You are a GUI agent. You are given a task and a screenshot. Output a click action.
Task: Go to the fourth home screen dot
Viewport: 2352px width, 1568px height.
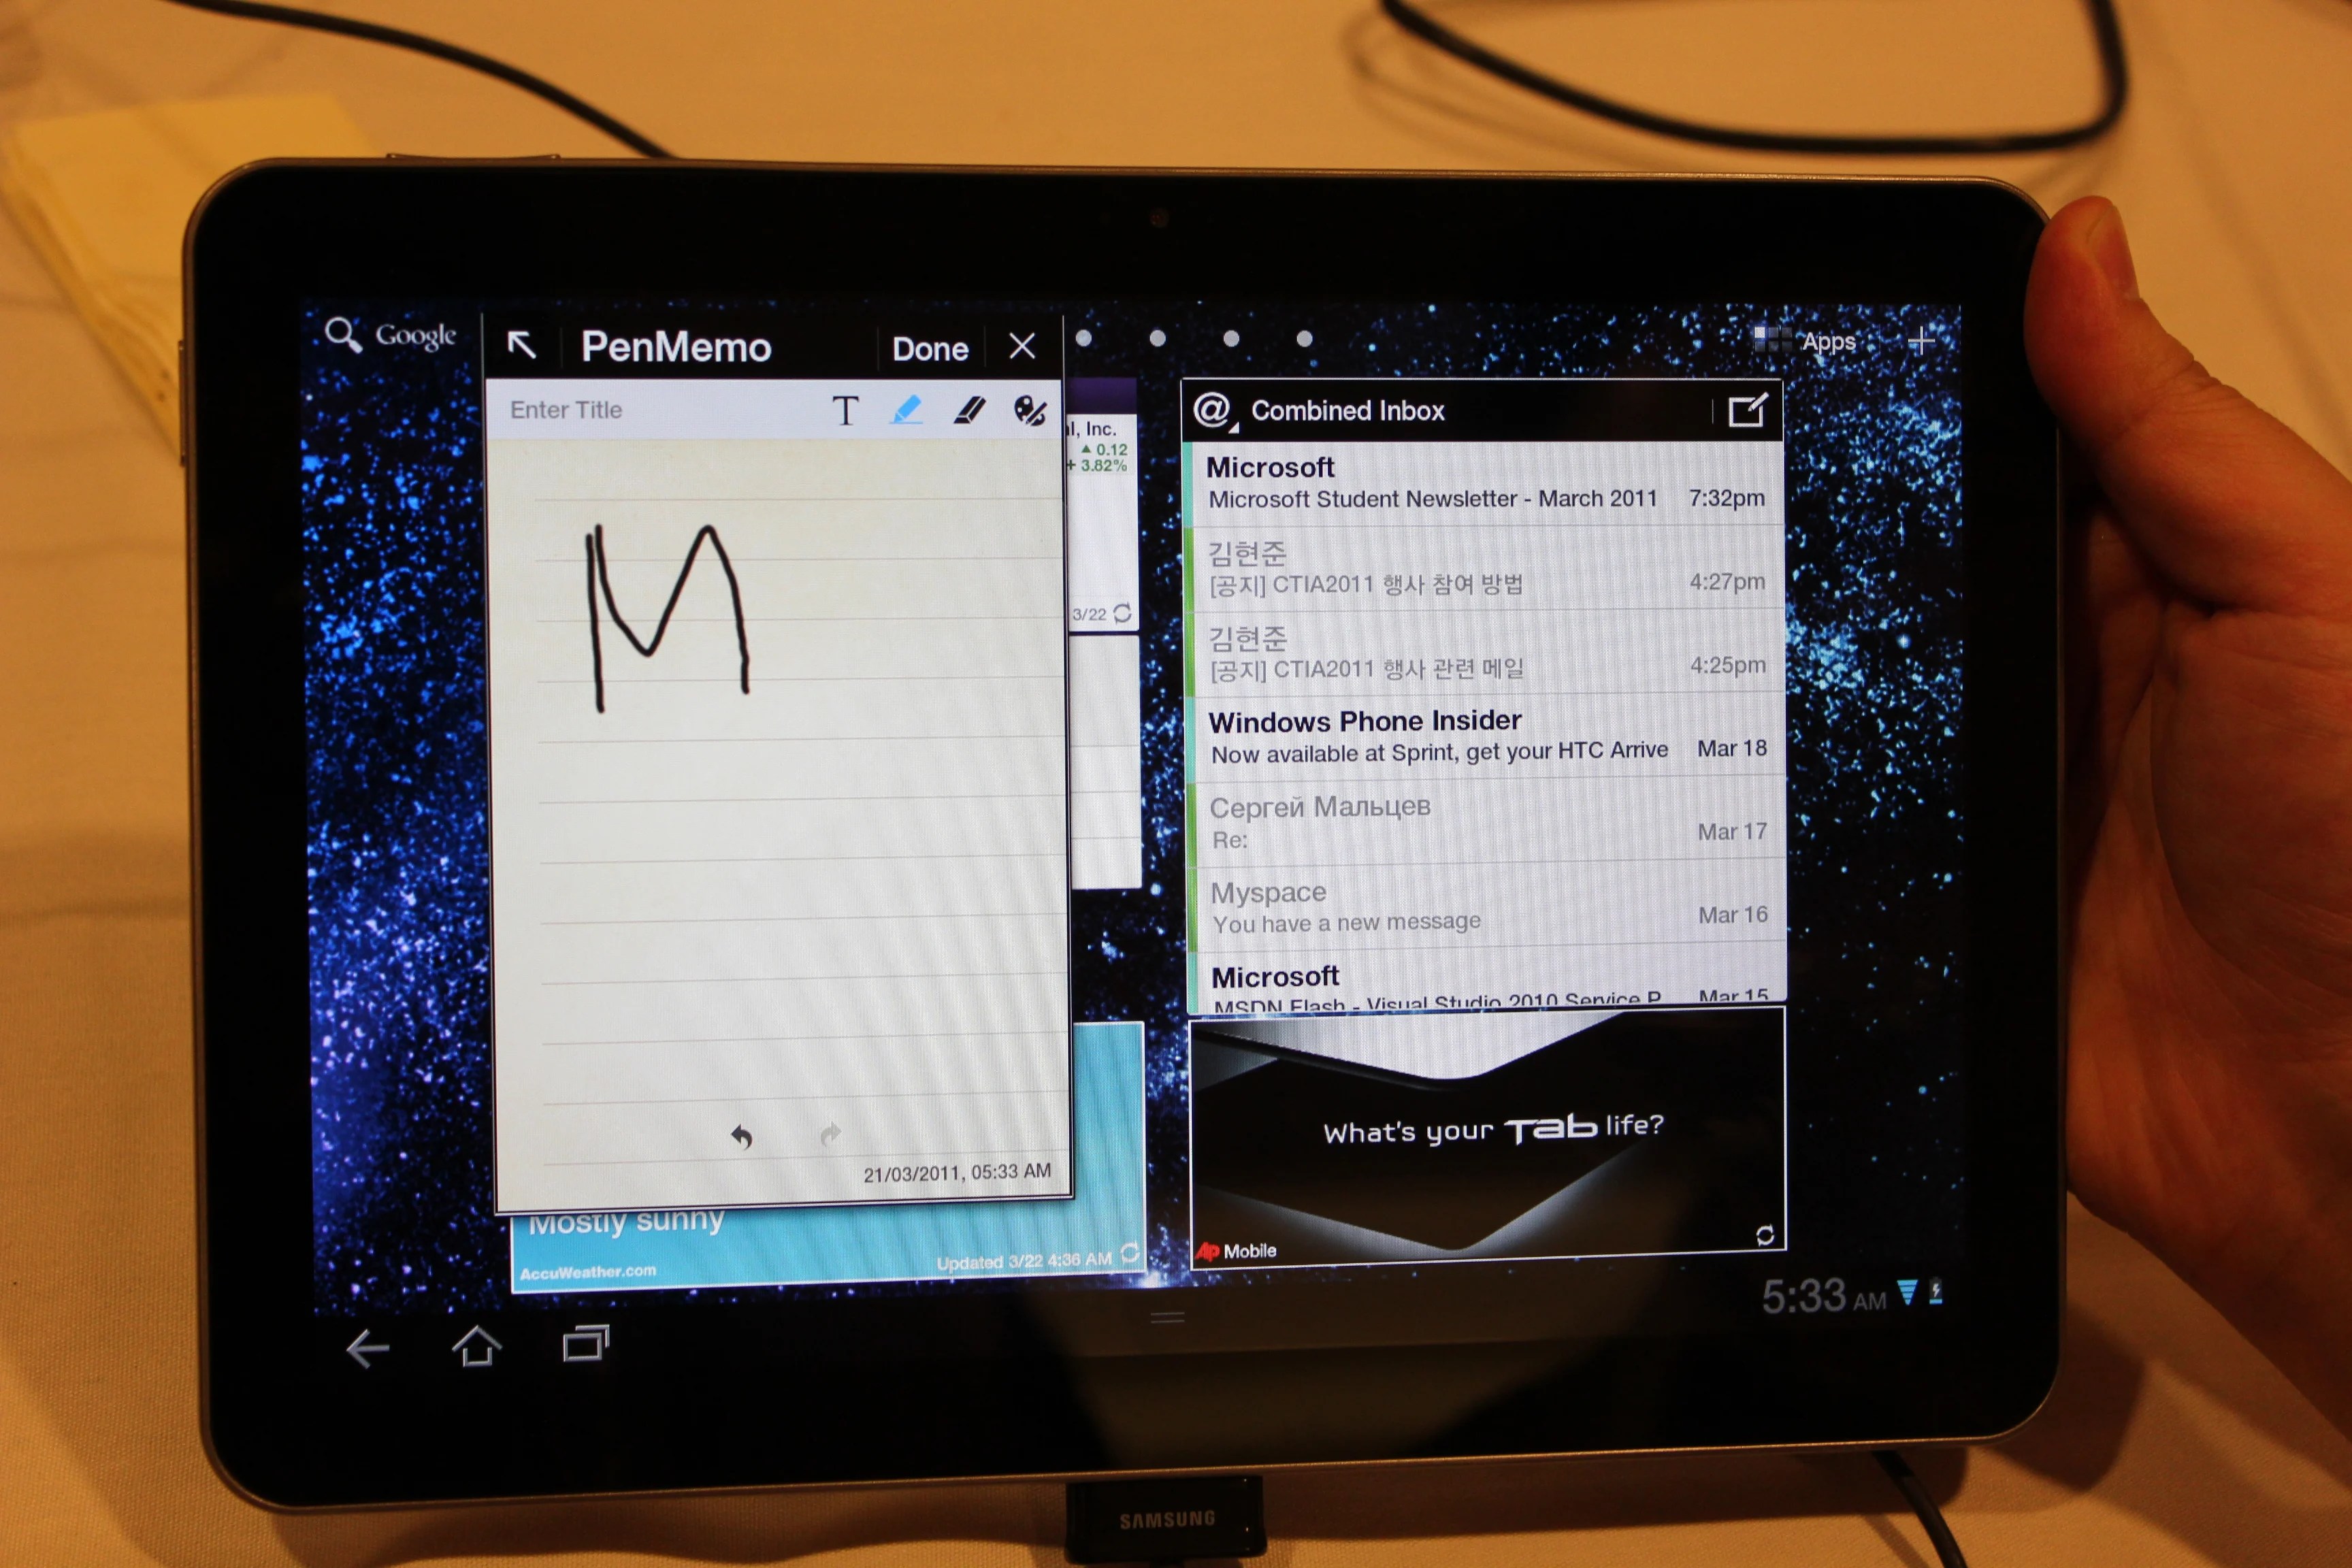point(1304,338)
